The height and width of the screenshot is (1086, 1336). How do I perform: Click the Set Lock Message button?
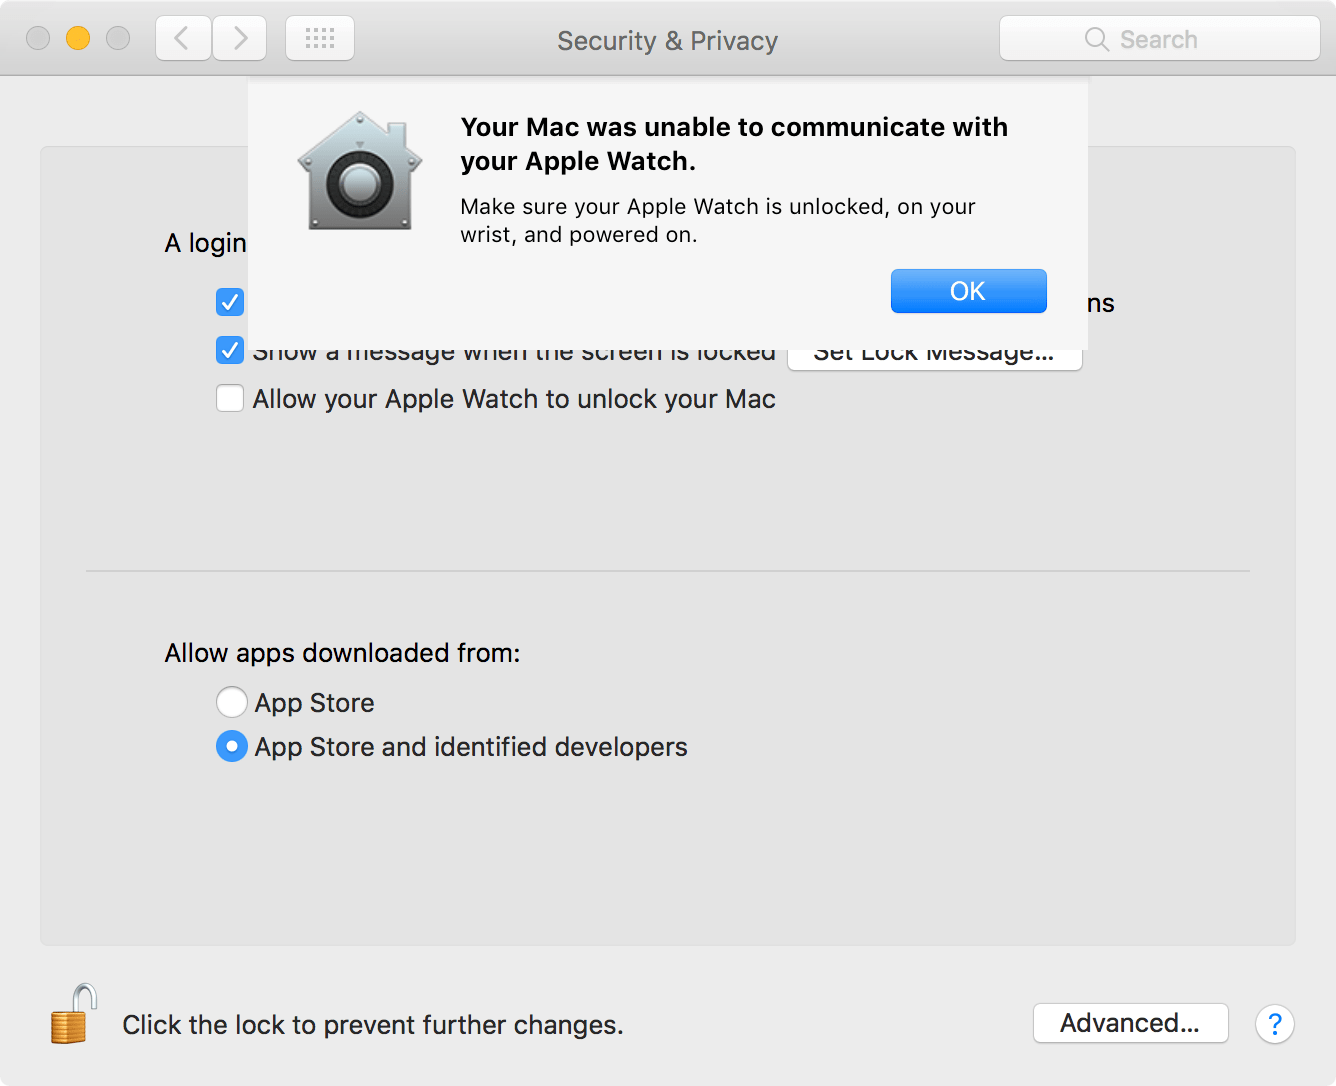pos(935,359)
